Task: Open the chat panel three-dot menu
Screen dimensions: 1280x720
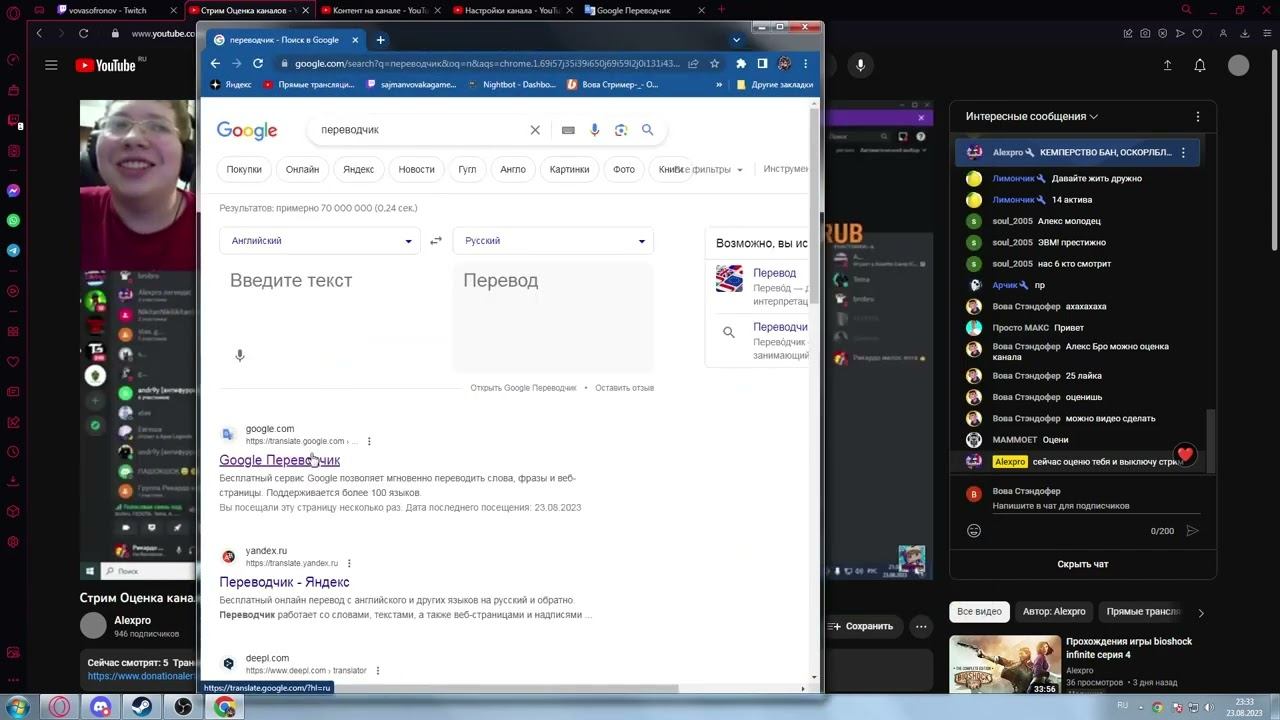Action: [1198, 117]
